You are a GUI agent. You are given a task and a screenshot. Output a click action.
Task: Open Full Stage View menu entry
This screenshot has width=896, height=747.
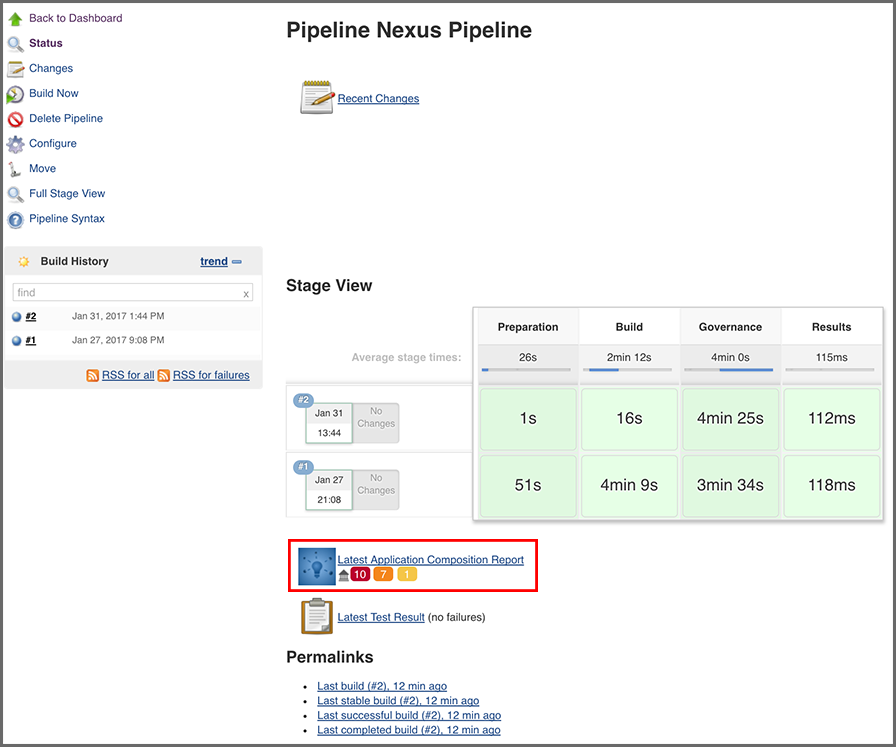pos(67,194)
